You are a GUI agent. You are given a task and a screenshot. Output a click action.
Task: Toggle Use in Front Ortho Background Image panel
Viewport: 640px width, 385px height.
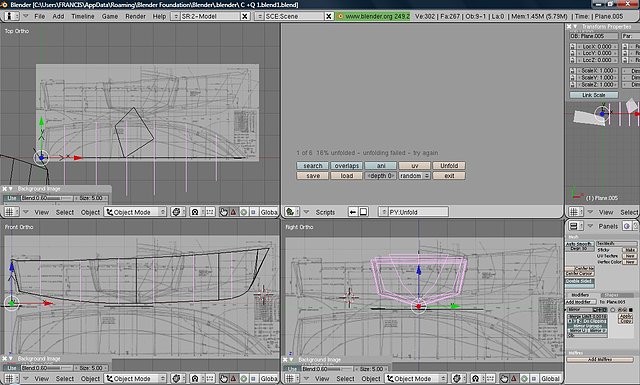(12, 368)
